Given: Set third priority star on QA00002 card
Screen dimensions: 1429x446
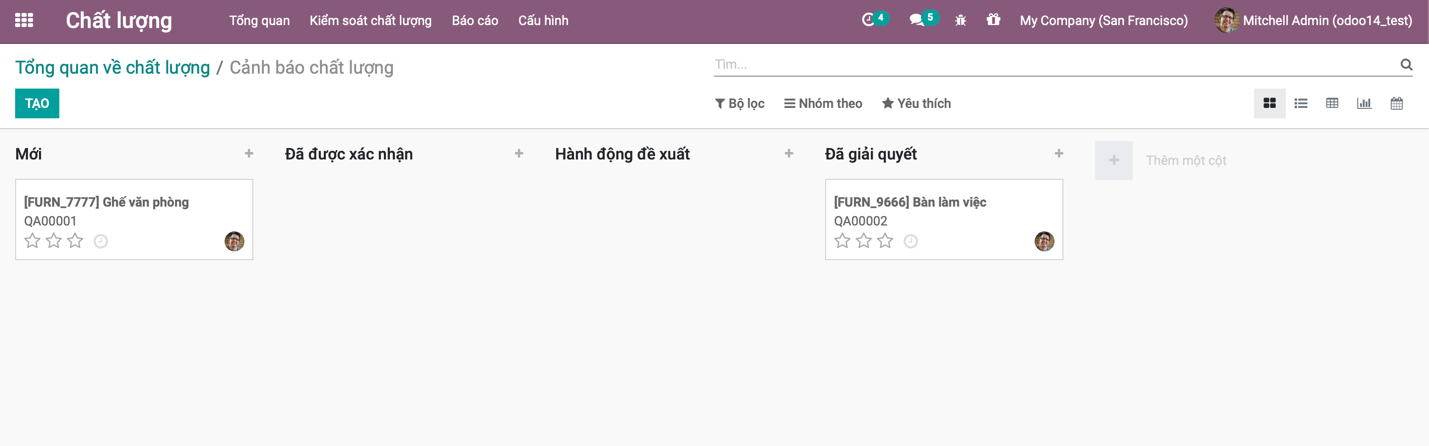Looking at the screenshot, I should point(885,241).
